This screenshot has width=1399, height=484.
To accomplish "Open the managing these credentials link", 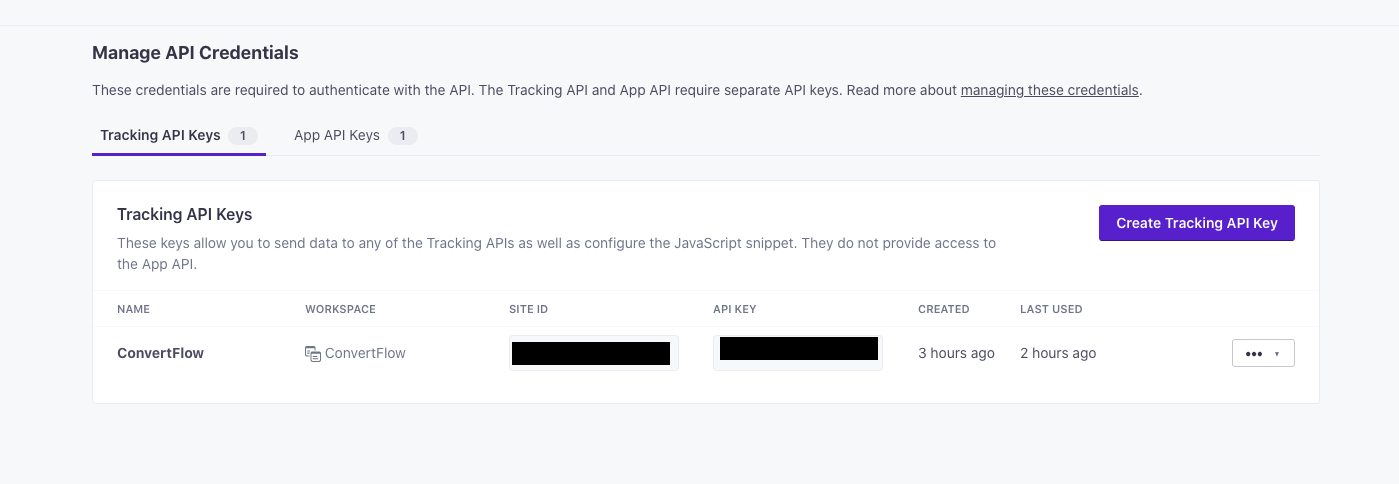I will 1049,90.
